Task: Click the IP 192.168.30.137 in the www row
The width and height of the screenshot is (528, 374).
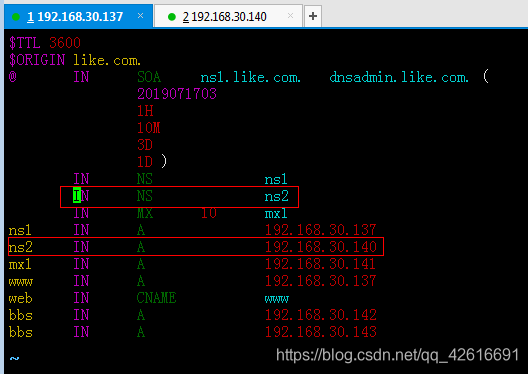Action: pos(320,281)
